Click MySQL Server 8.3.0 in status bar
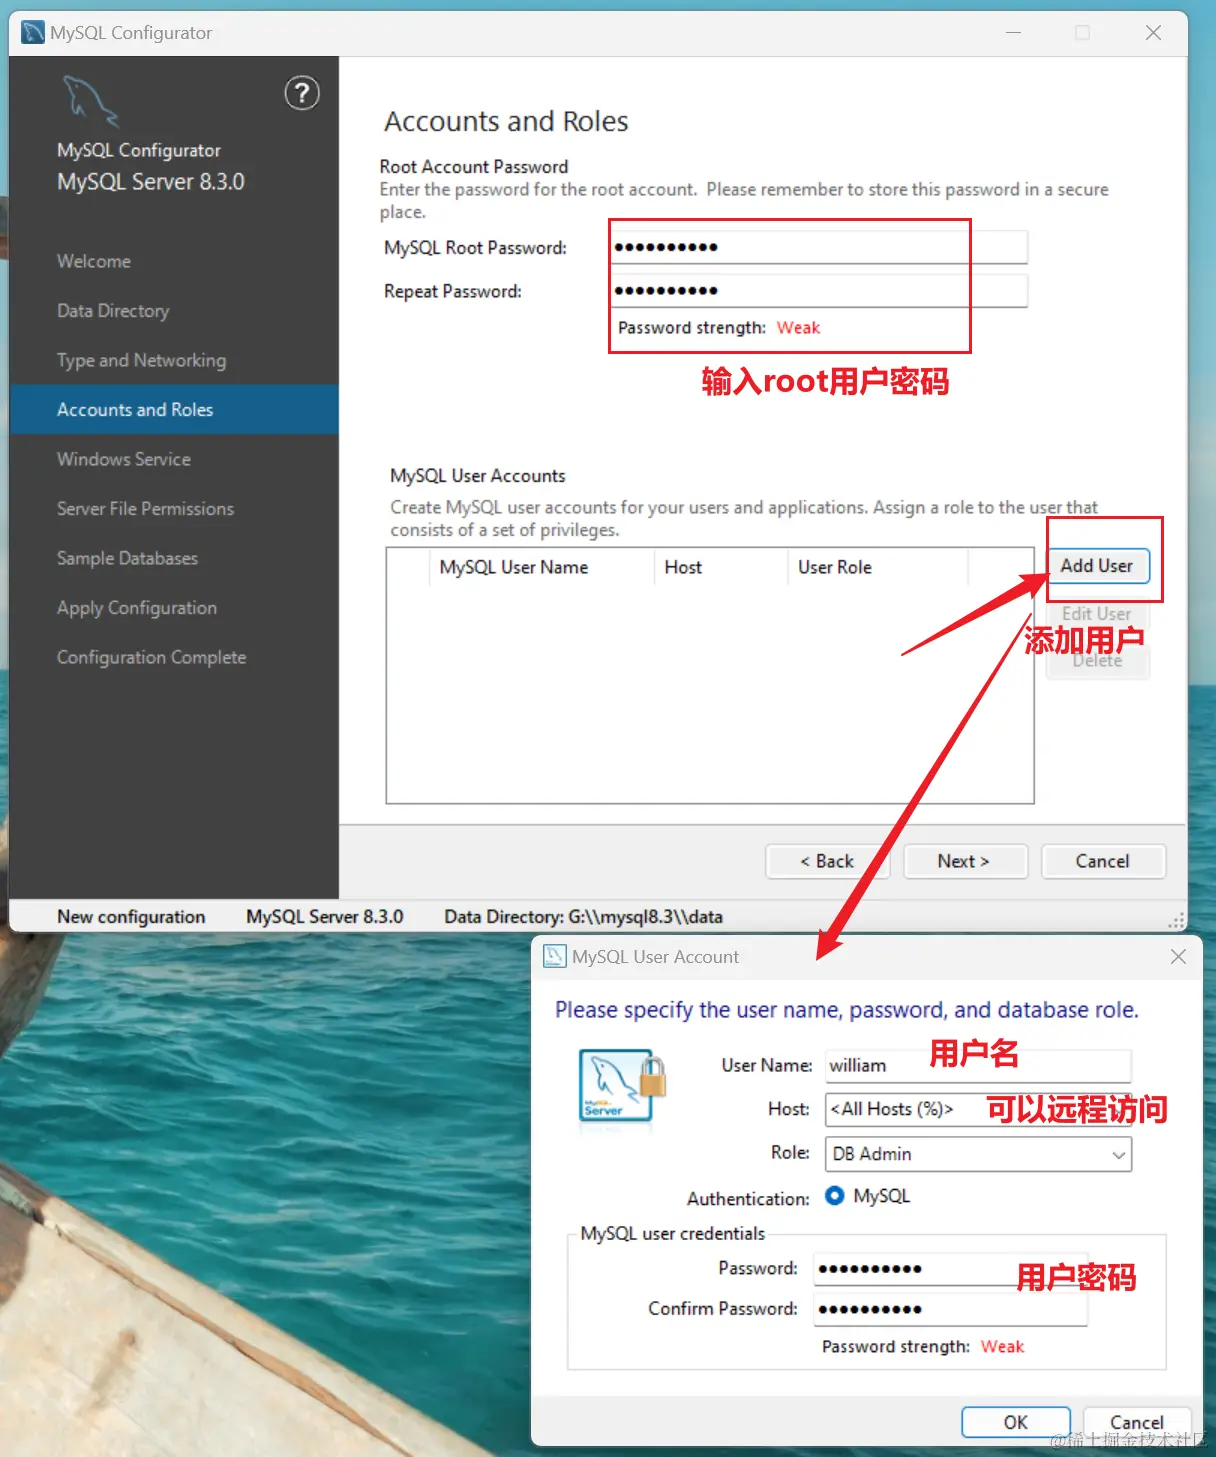The width and height of the screenshot is (1216, 1457). [325, 917]
